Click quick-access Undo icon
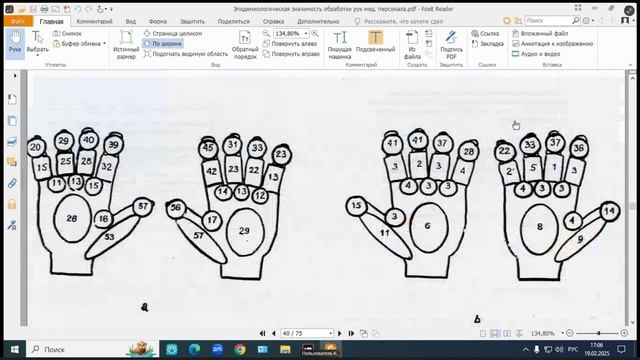The height and width of the screenshot is (360, 640). [x=78, y=9]
